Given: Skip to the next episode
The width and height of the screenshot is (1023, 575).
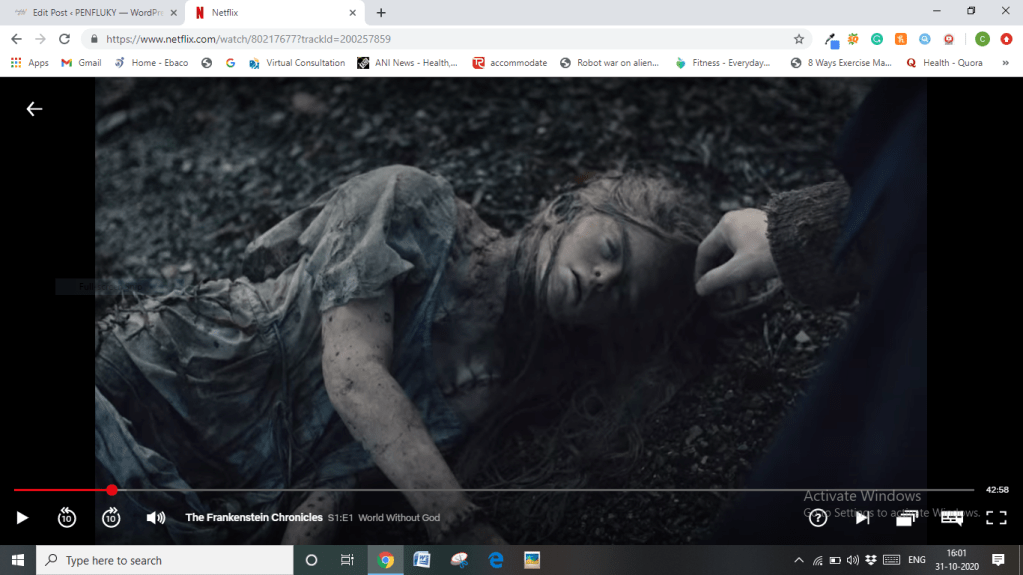Looking at the screenshot, I should point(862,517).
